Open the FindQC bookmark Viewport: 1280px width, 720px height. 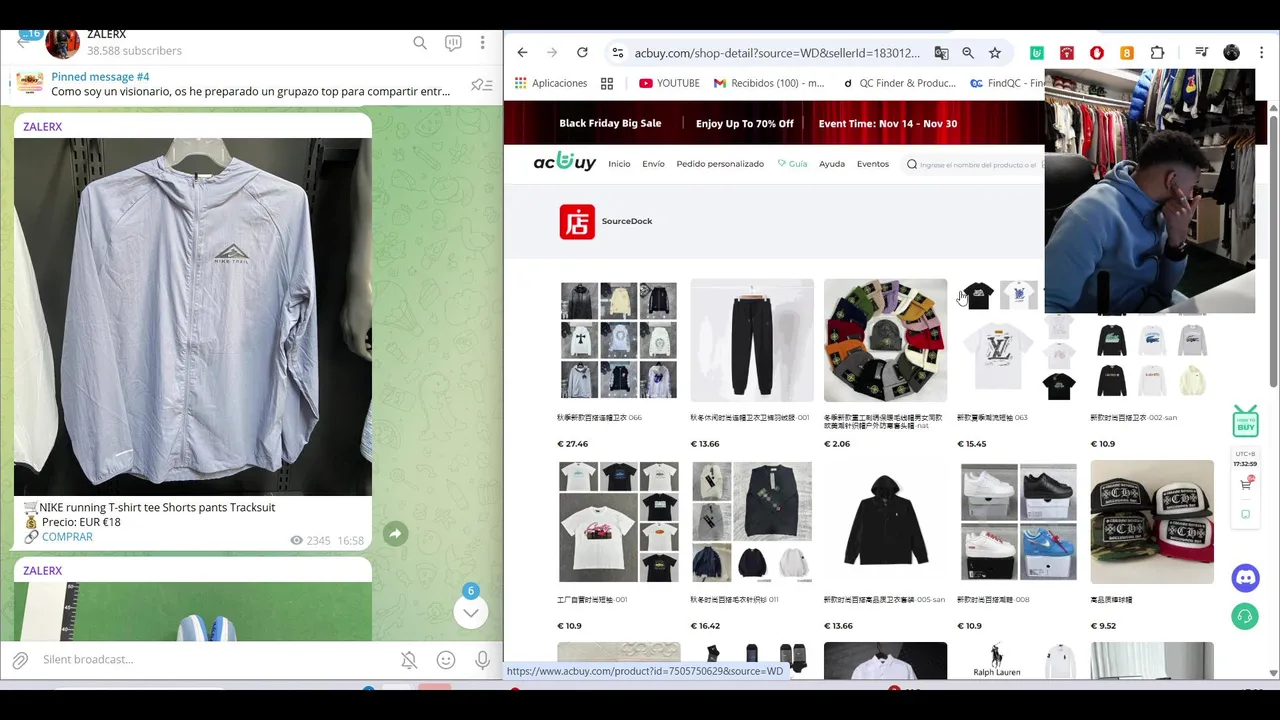(x=1007, y=83)
